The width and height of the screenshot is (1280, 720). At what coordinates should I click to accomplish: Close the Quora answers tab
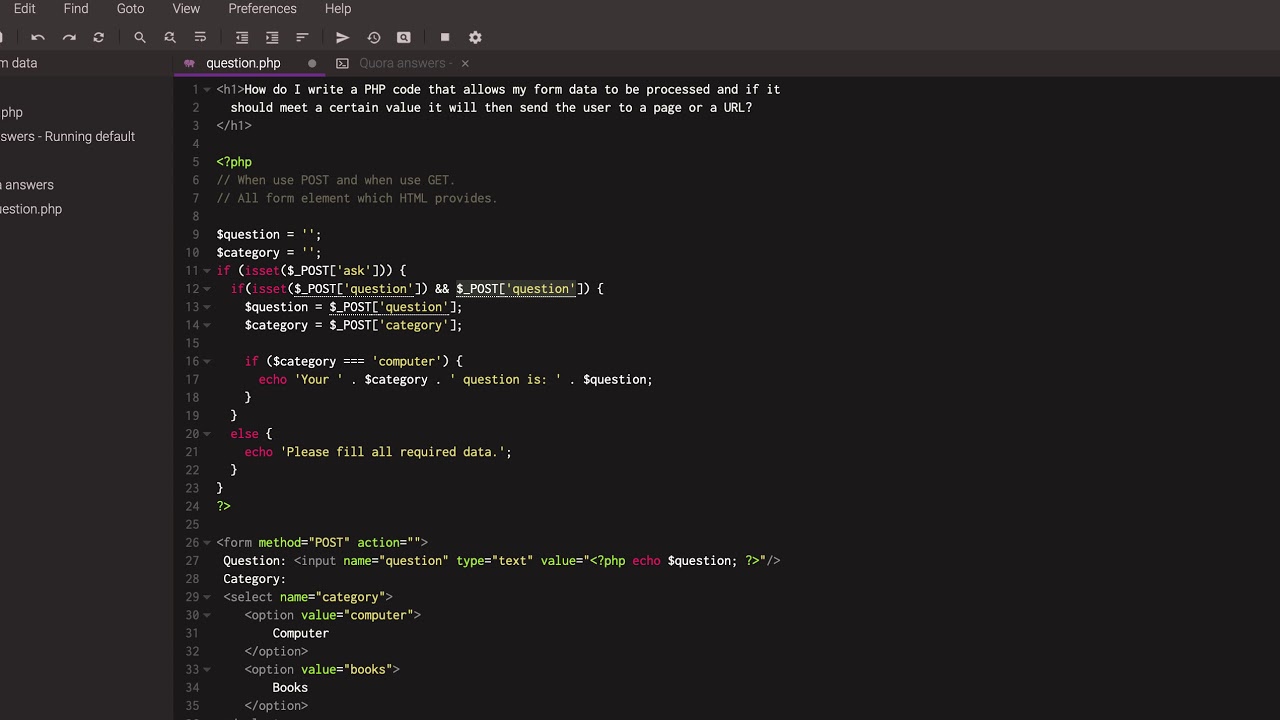[x=465, y=63]
